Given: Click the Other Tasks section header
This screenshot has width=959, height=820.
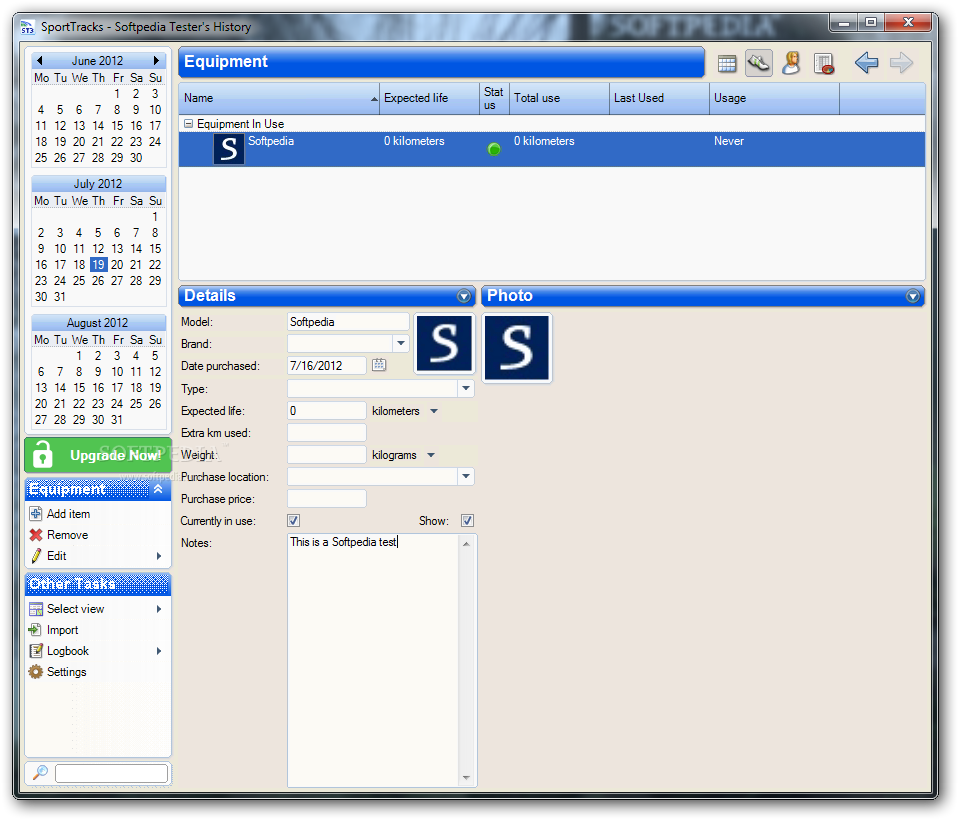Looking at the screenshot, I should pyautogui.click(x=98, y=584).
